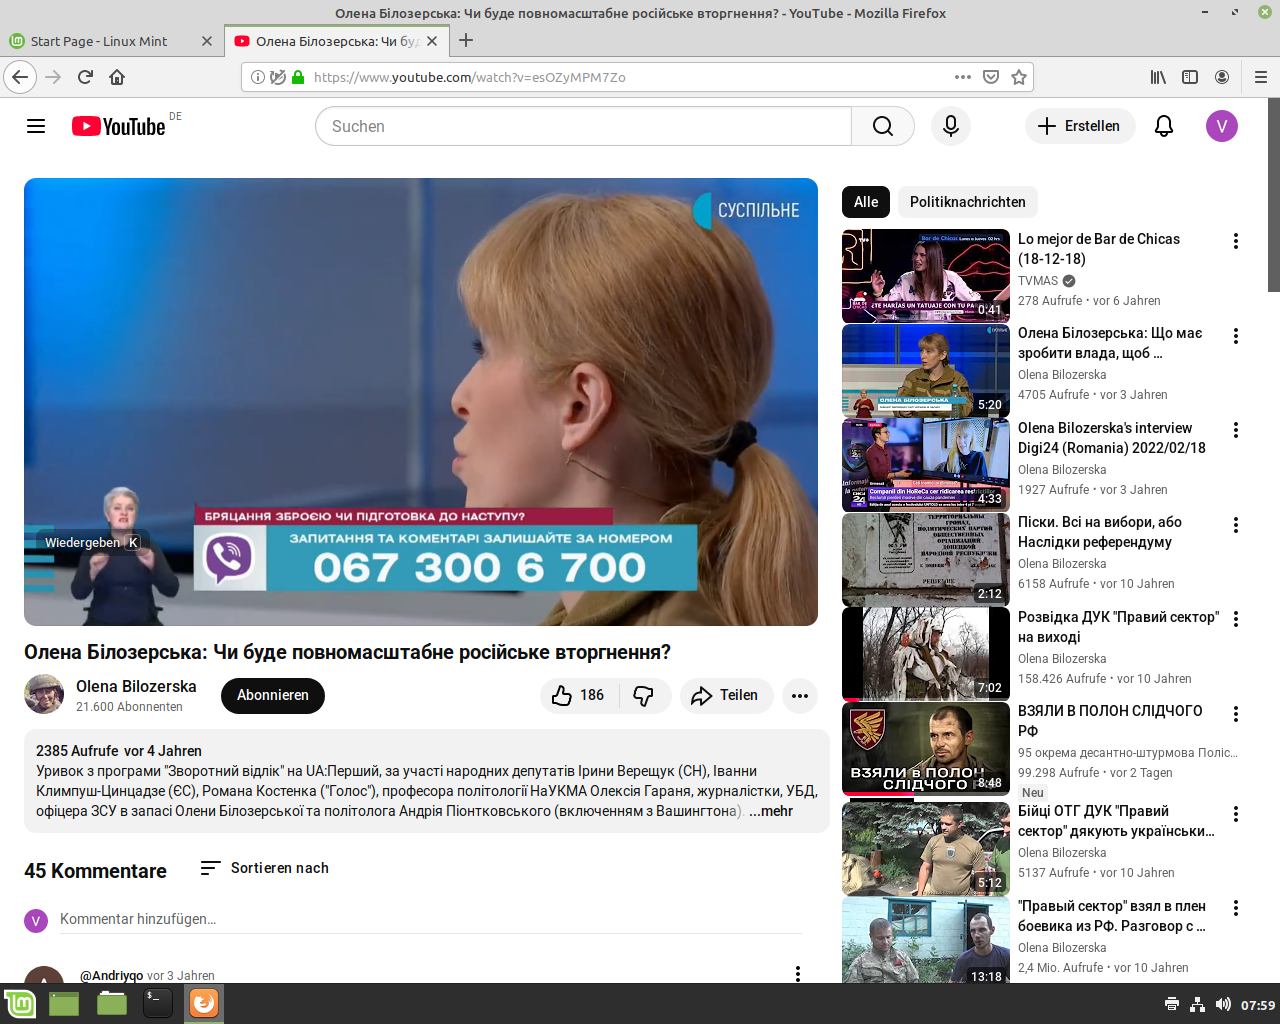Open TVMAS channel link in sidebar
The height and width of the screenshot is (1024, 1280).
point(1038,281)
